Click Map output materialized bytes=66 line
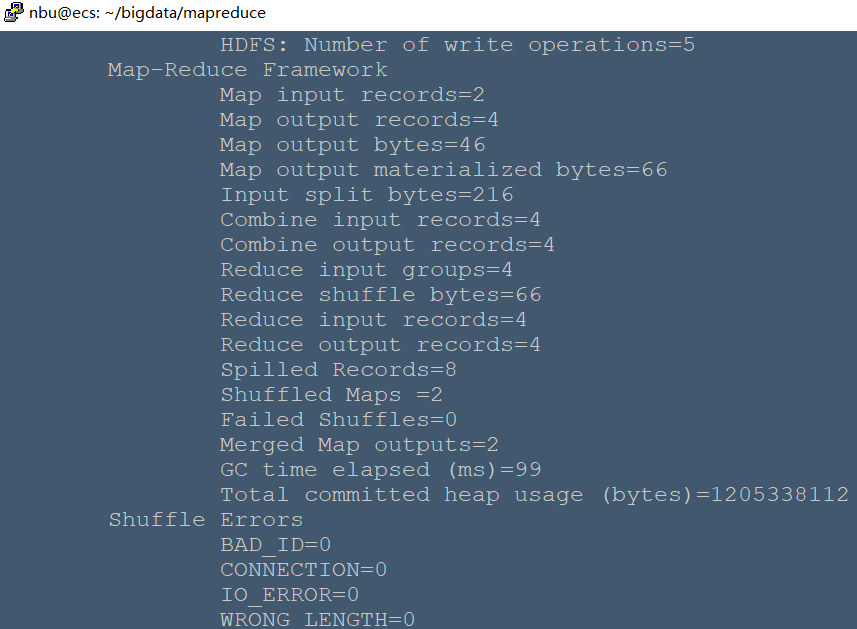The image size is (857, 629). 443,170
